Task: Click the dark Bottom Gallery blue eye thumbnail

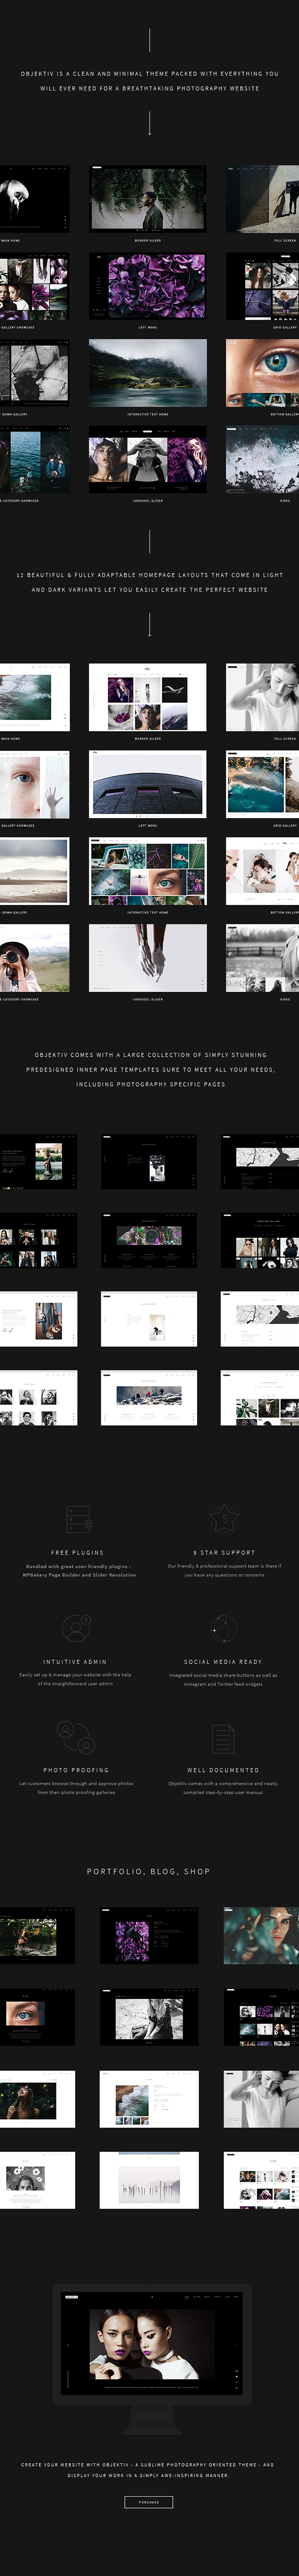Action: pos(262,373)
